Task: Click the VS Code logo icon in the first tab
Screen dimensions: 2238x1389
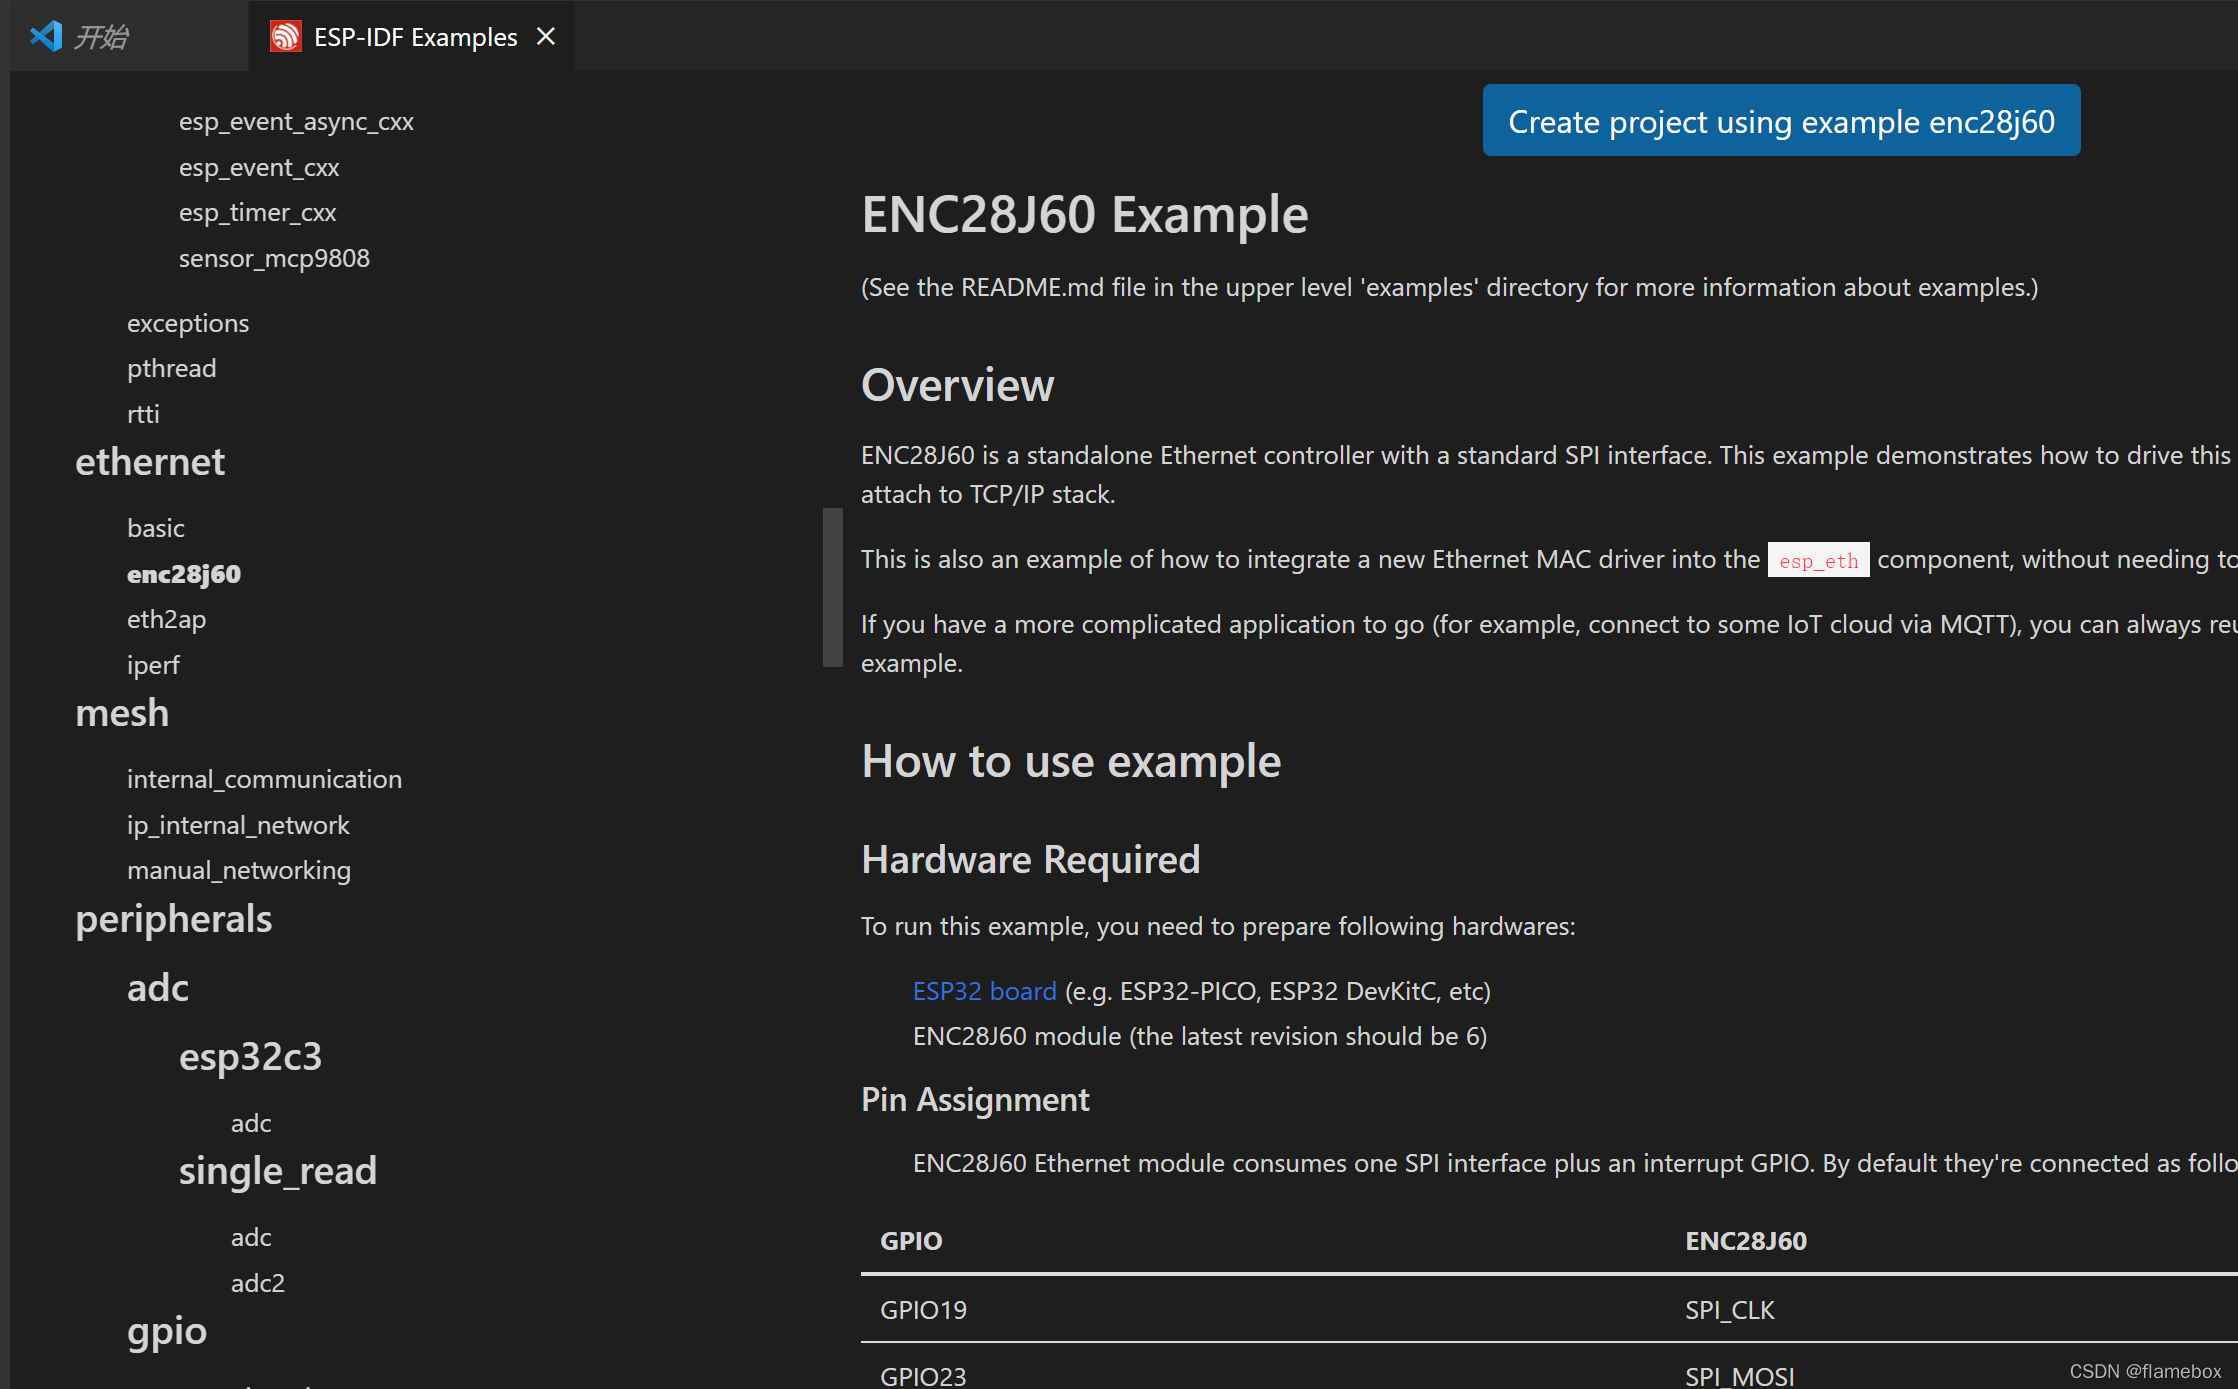Action: click(46, 37)
